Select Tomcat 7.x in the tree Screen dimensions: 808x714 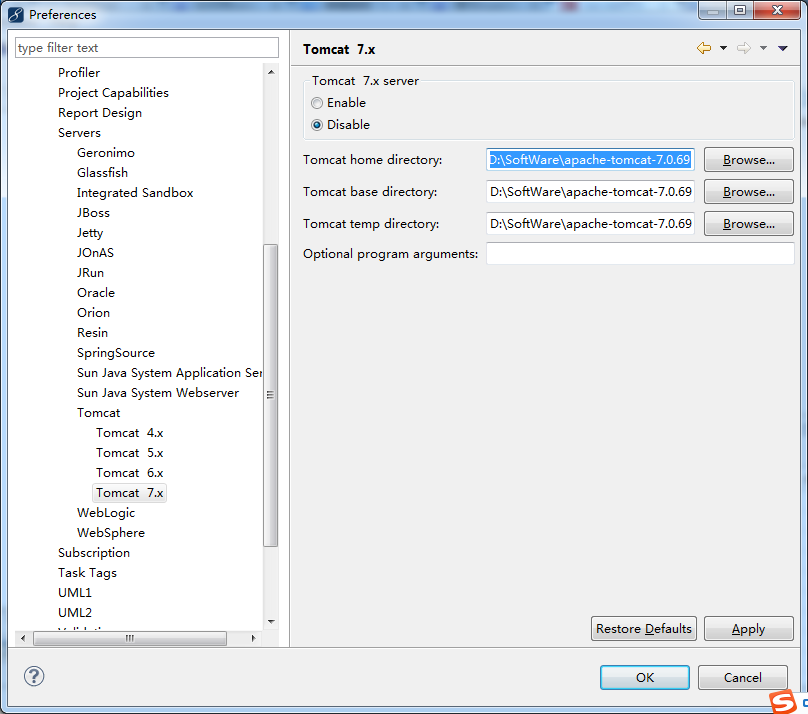click(129, 493)
